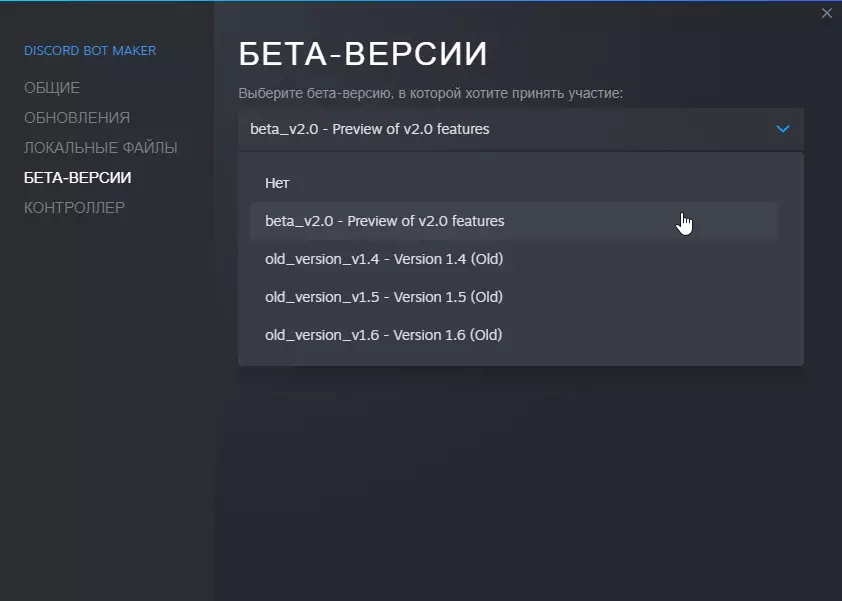Click the large БЕТА-ВЕРСИИ page heading

[x=363, y=54]
